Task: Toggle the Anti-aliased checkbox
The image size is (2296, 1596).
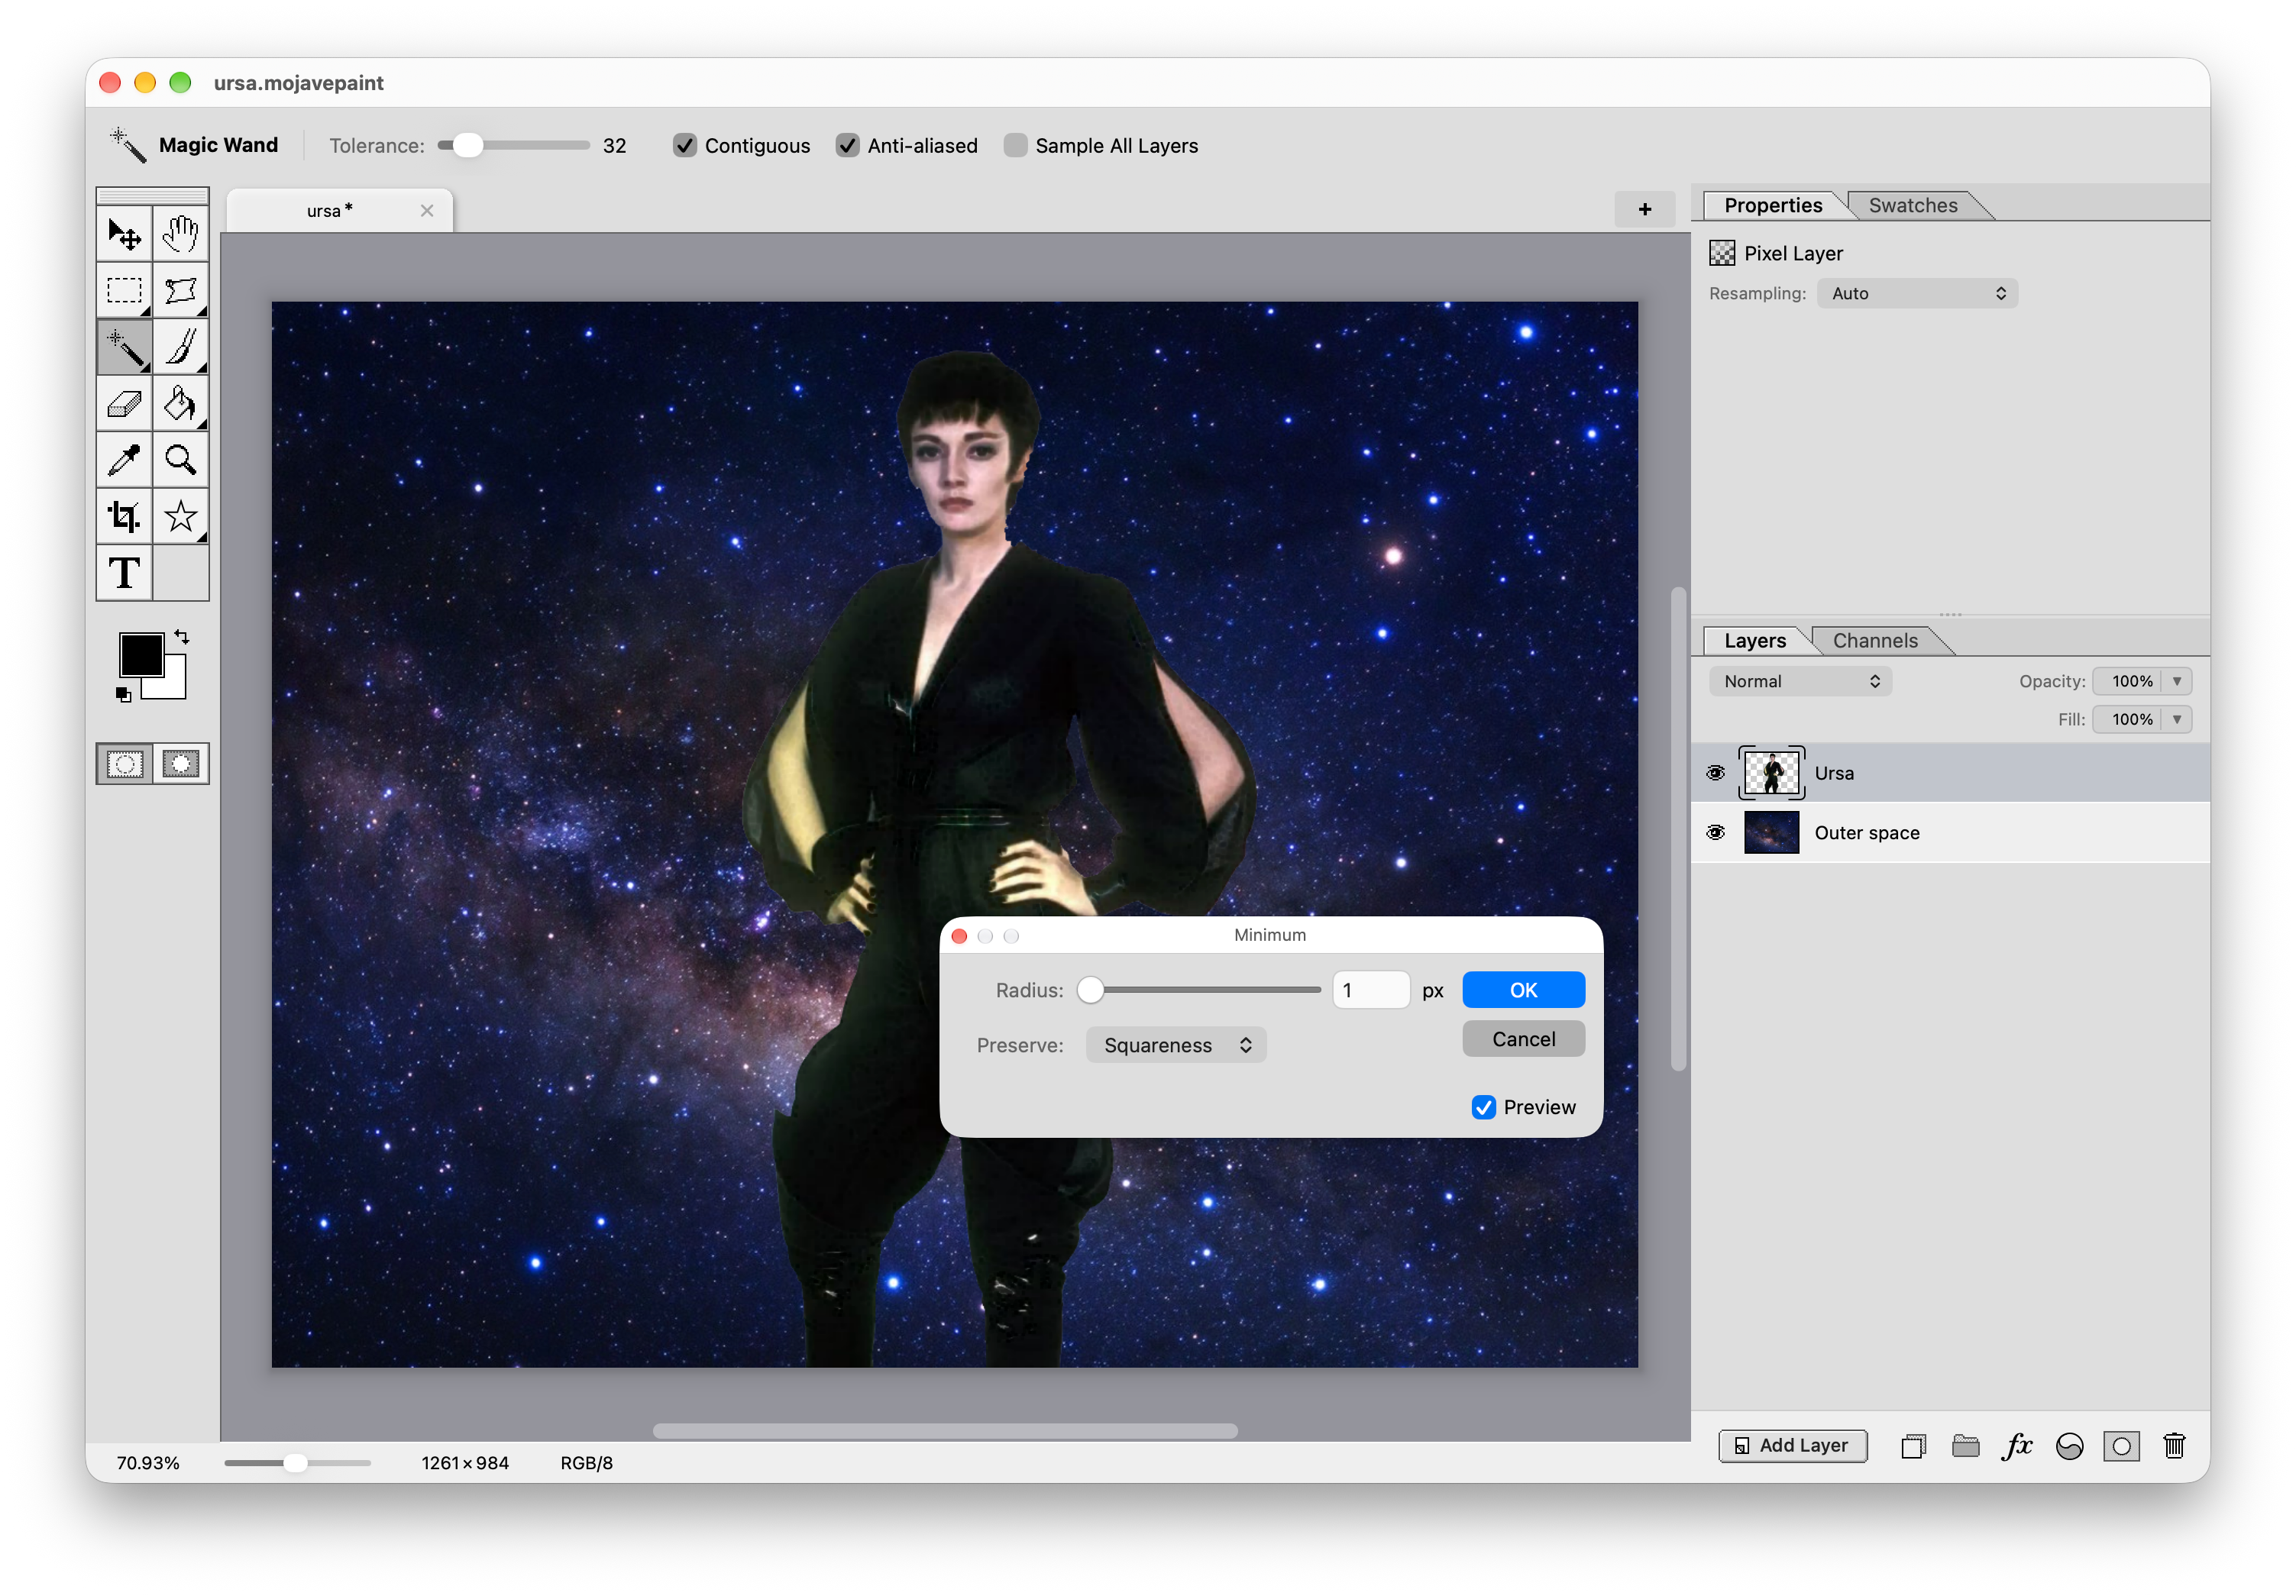Action: [848, 146]
